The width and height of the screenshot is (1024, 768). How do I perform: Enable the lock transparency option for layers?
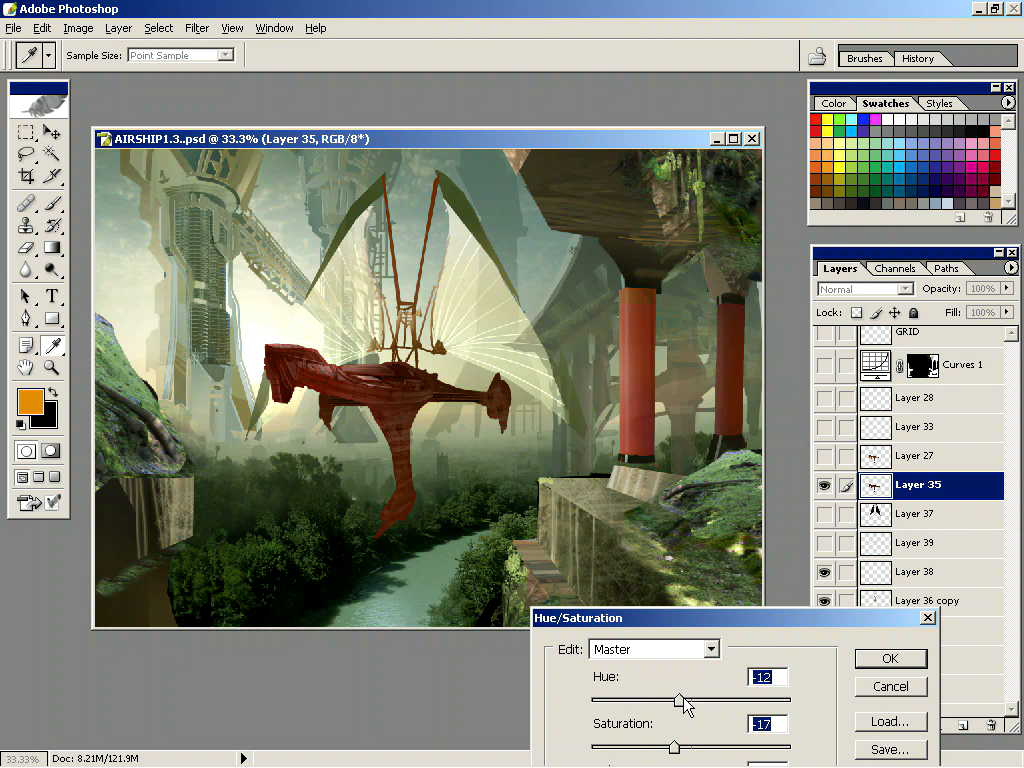tap(856, 312)
